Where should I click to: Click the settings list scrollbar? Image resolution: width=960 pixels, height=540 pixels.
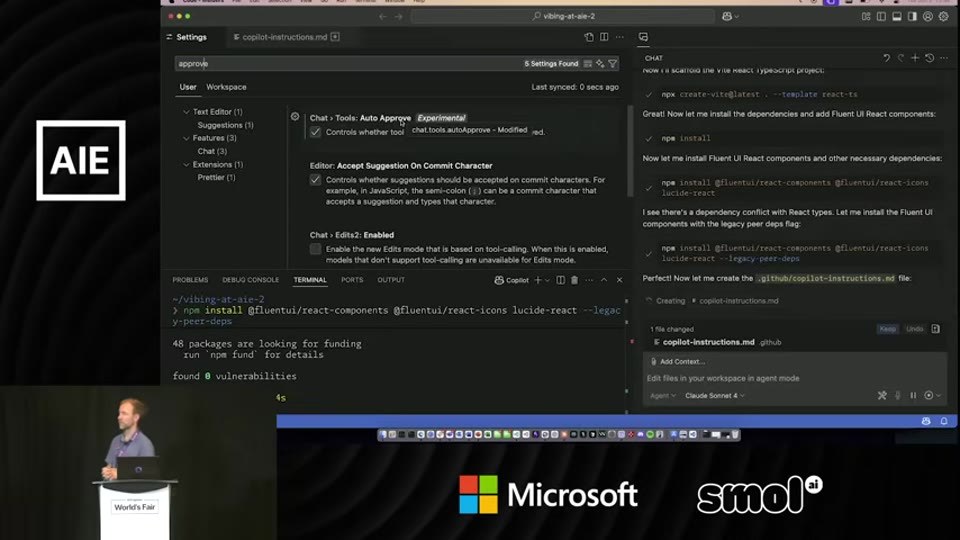[630, 151]
